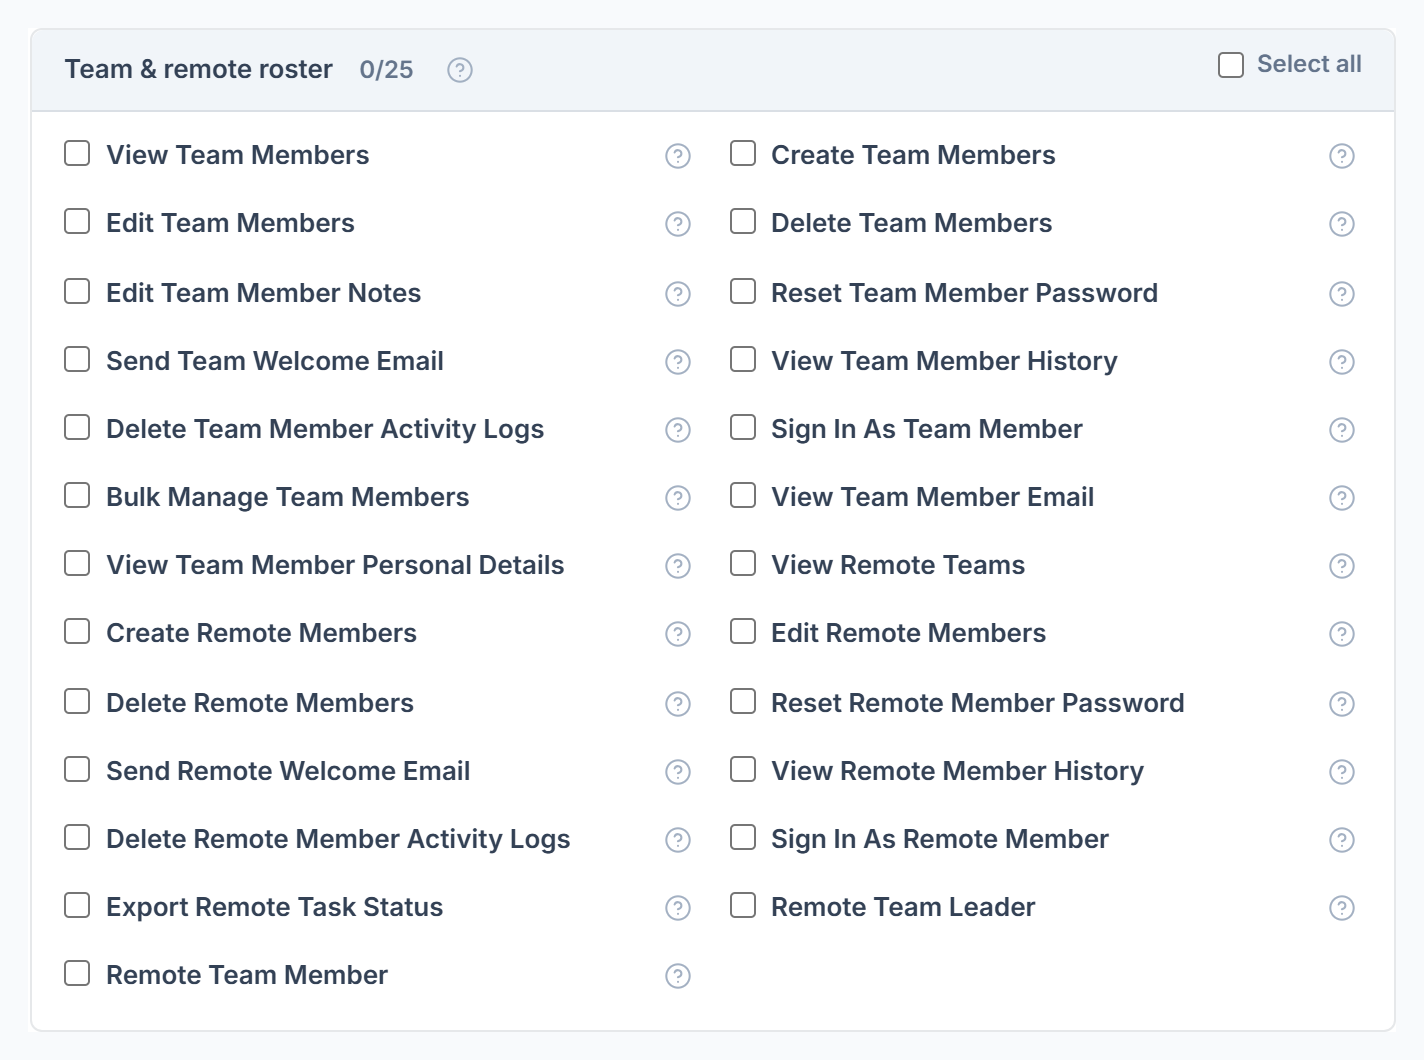Image resolution: width=1424 pixels, height=1060 pixels.
Task: Open help for Delete Team Member Activity Logs
Action: [678, 430]
